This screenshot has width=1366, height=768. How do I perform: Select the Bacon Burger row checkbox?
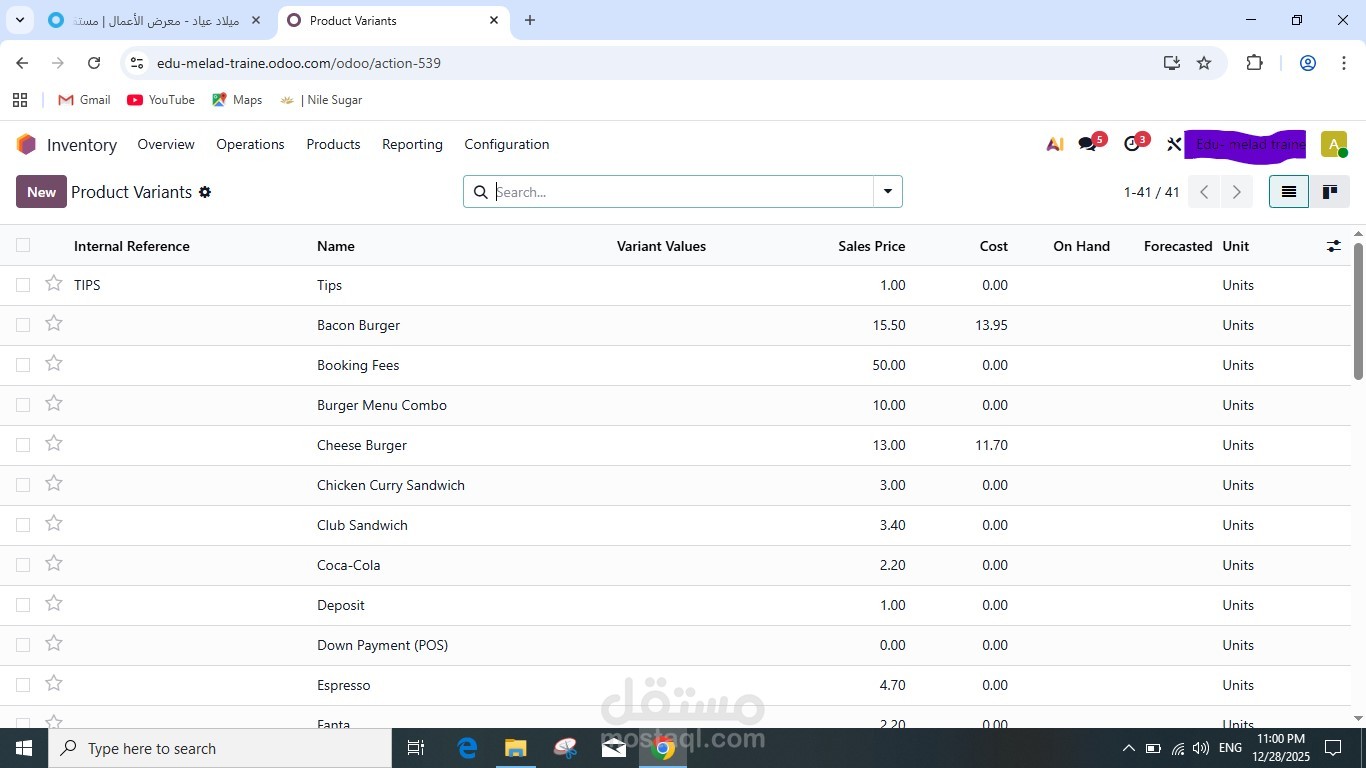pos(23,325)
